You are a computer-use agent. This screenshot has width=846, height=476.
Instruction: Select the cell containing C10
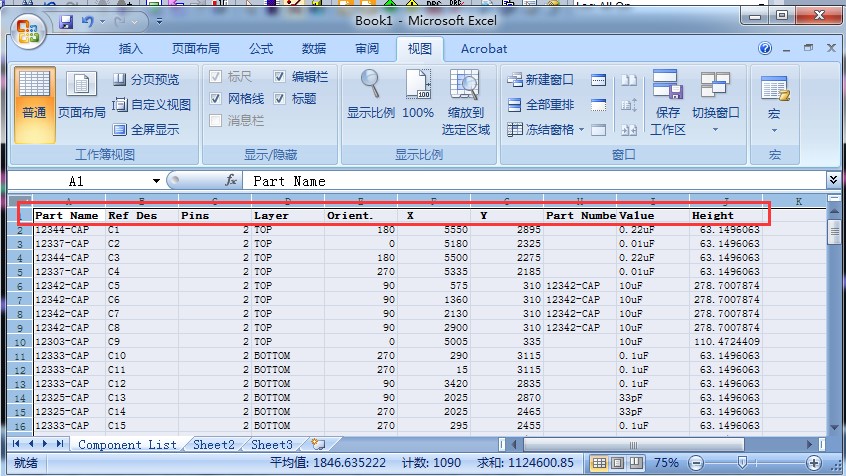[x=142, y=356]
